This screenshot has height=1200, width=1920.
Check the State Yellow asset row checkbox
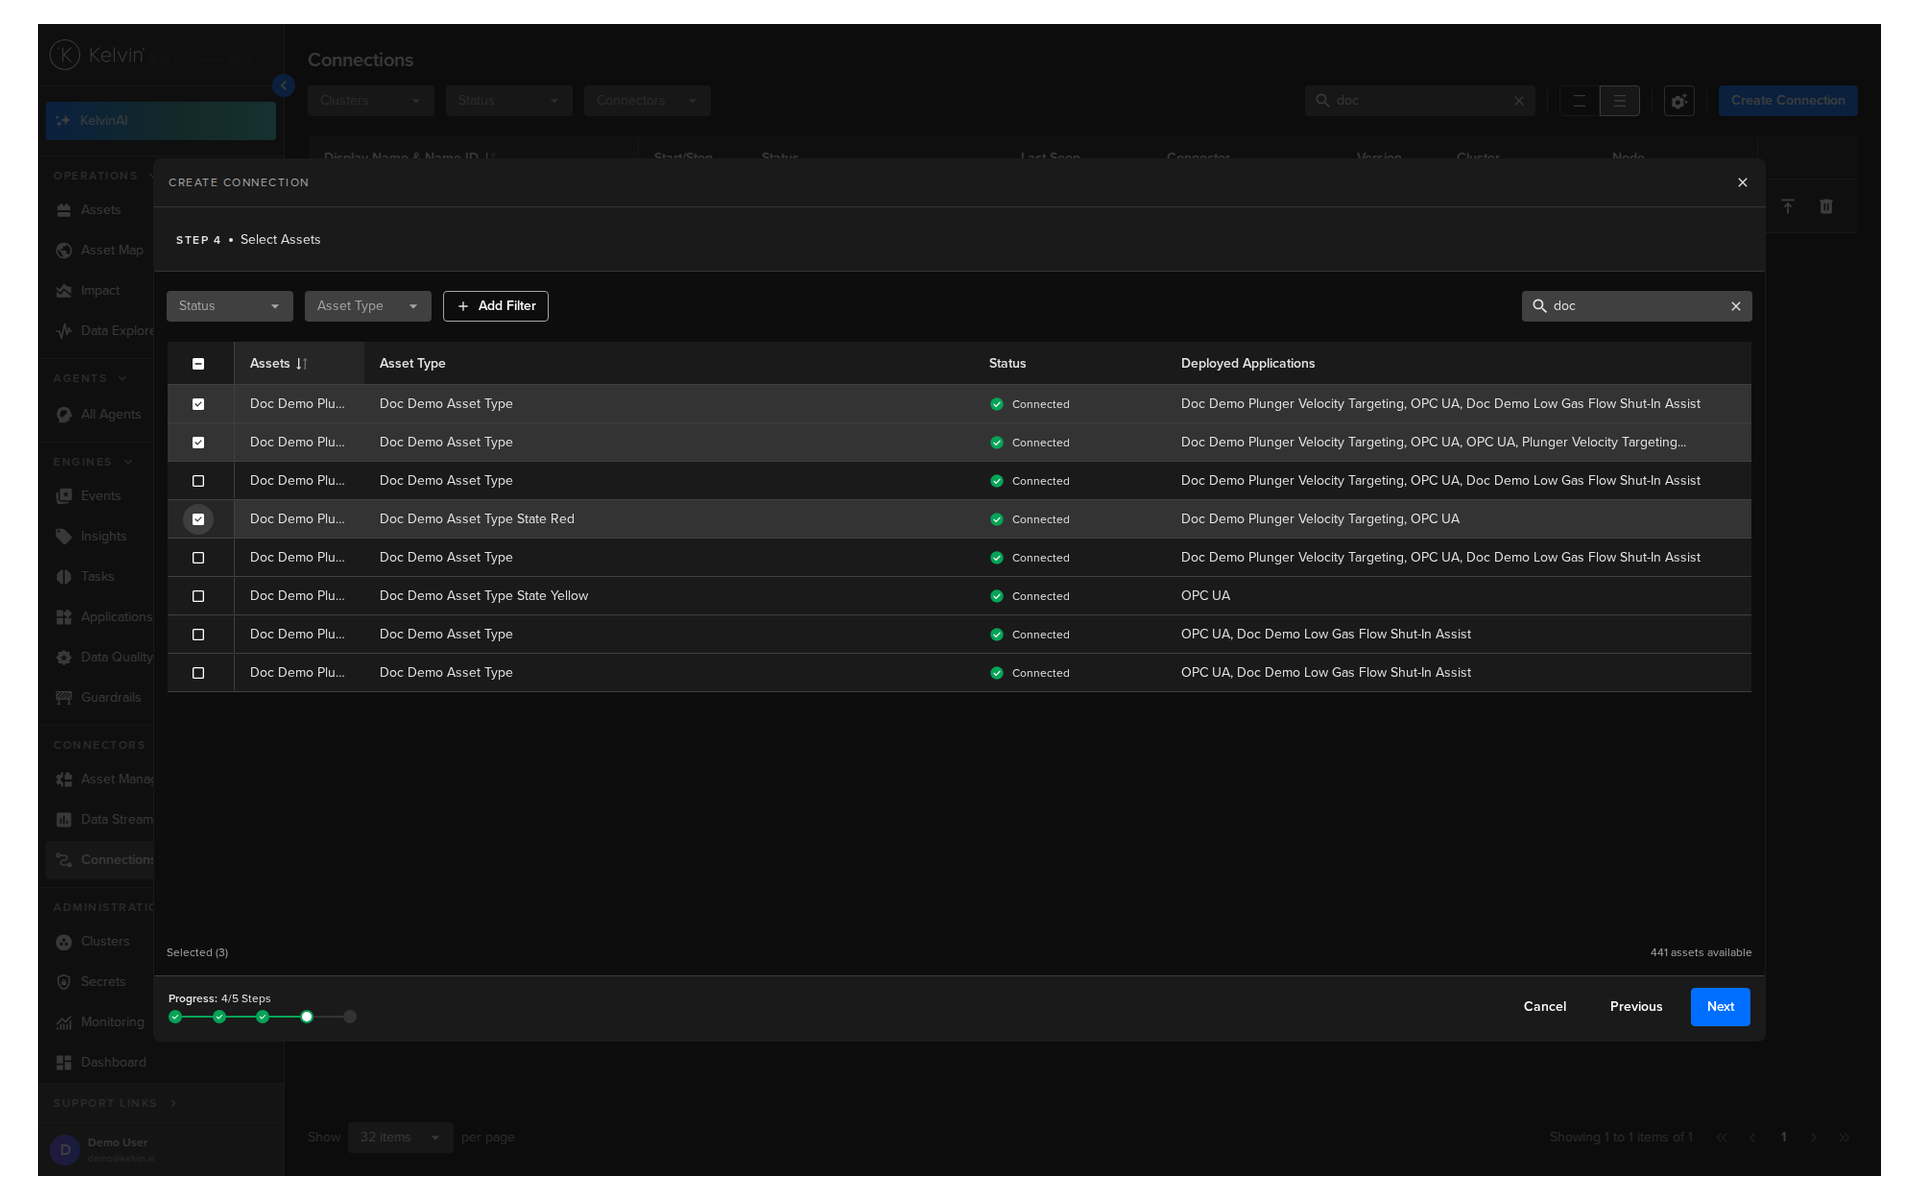point(198,597)
